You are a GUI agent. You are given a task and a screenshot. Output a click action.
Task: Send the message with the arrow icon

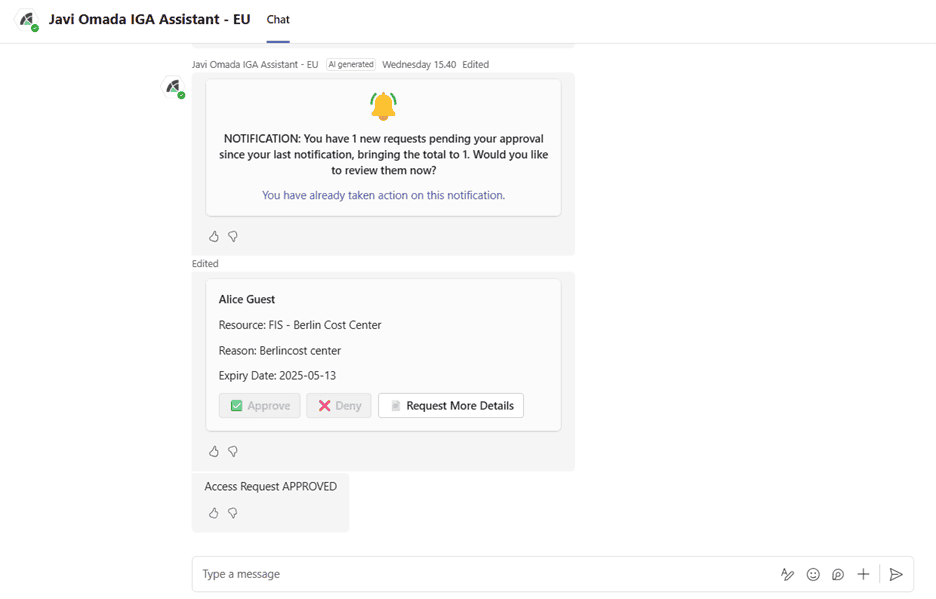coord(896,575)
